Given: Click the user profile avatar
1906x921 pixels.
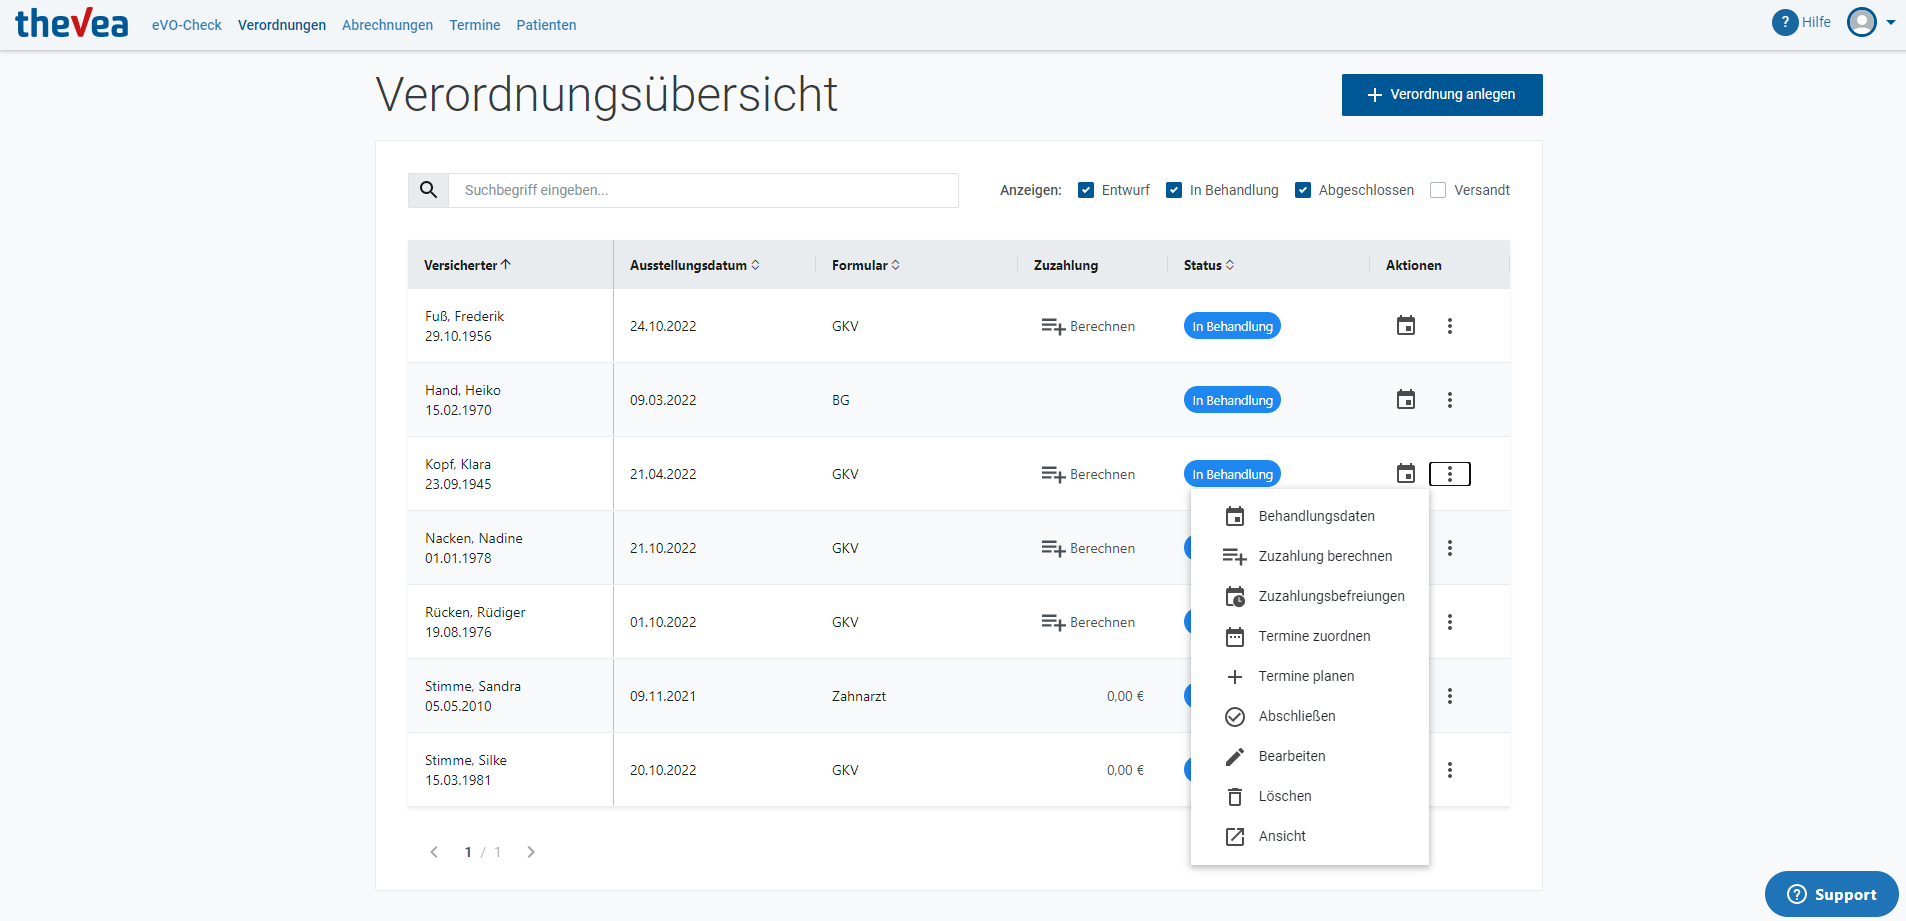Looking at the screenshot, I should pyautogui.click(x=1862, y=22).
